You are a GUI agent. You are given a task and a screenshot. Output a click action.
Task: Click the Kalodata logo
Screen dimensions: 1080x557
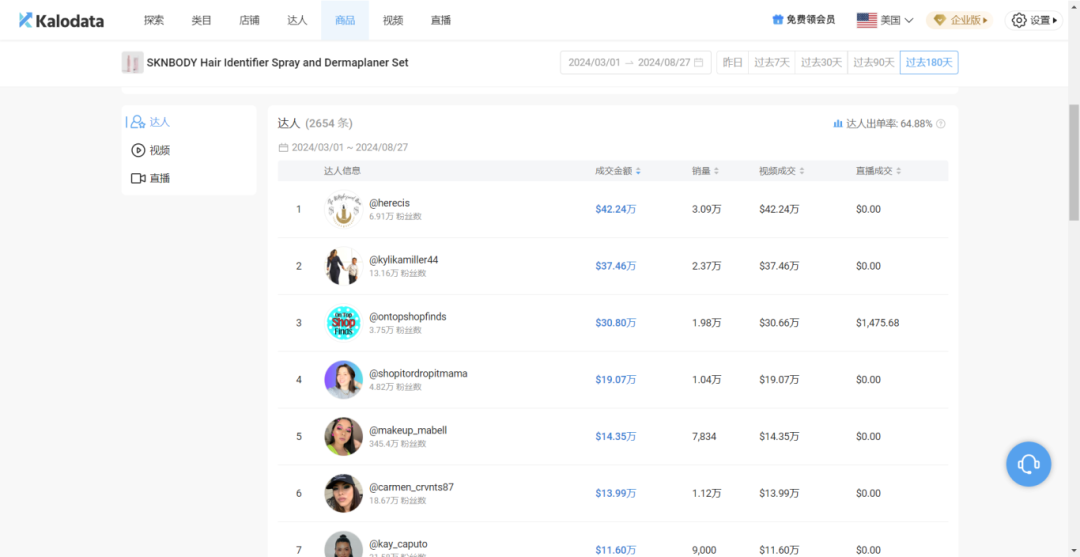coord(61,21)
